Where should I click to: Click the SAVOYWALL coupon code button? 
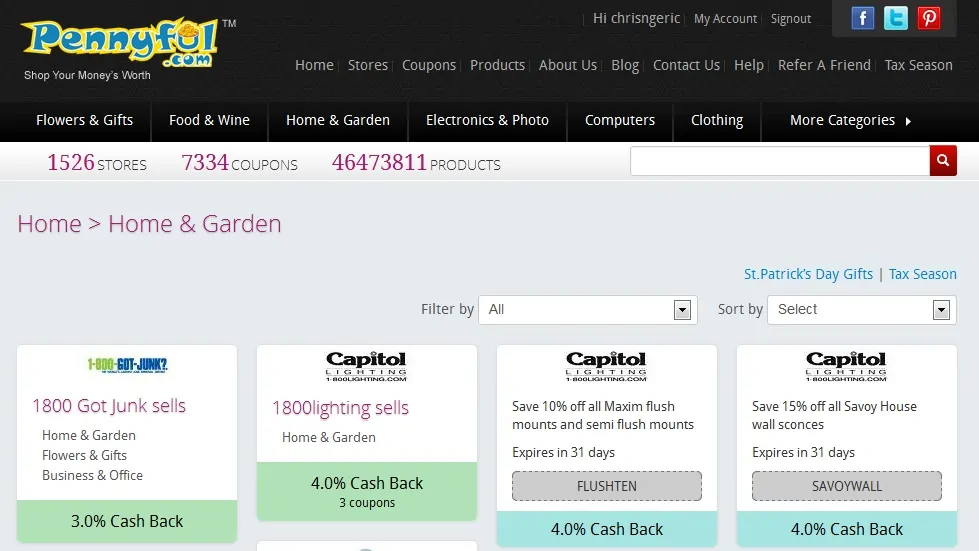847,486
